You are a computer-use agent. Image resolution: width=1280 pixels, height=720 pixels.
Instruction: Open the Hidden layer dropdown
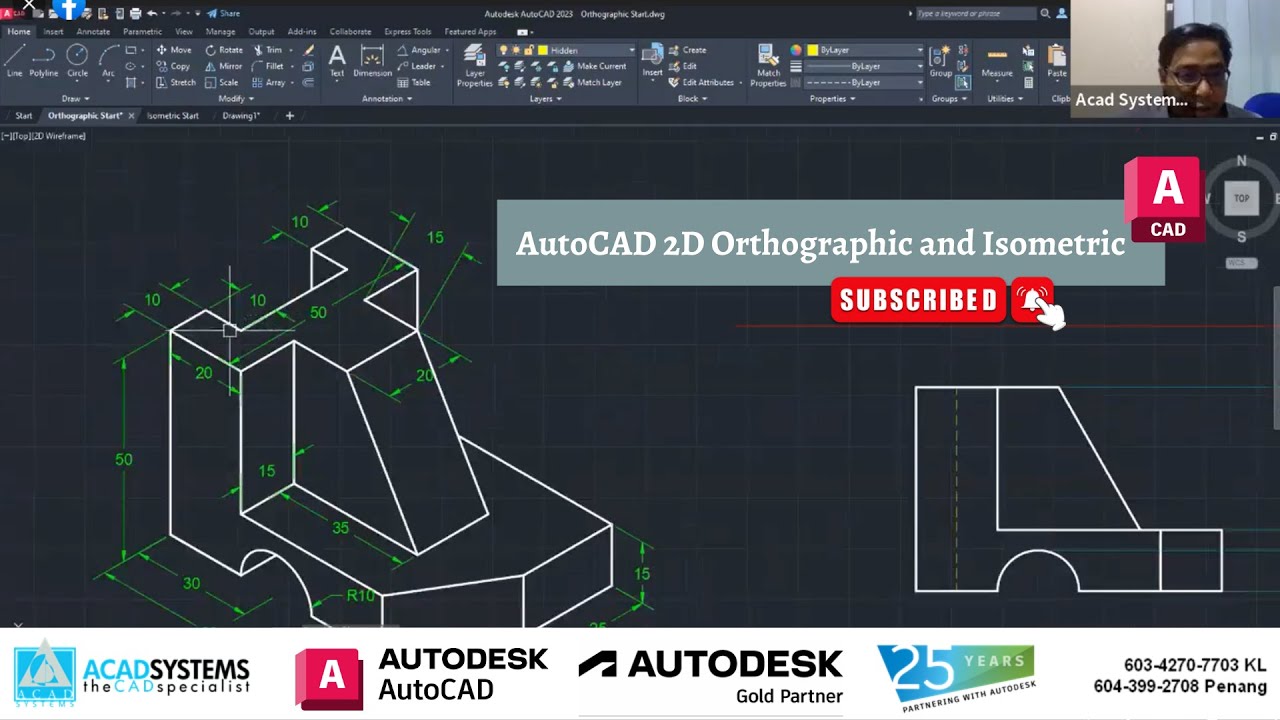[x=631, y=50]
